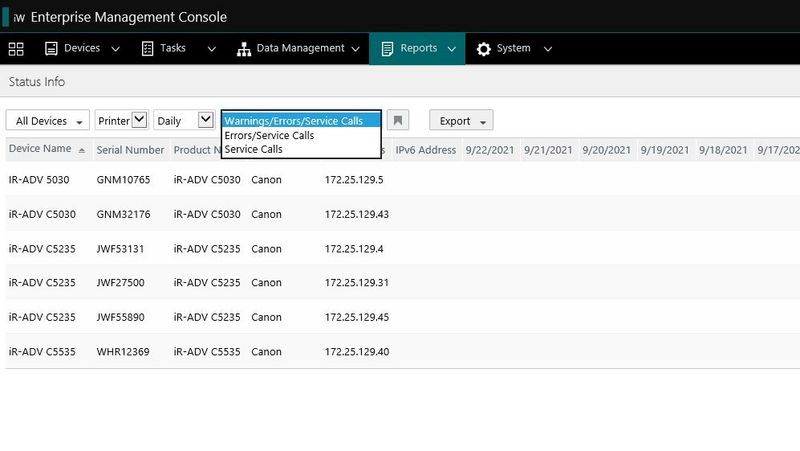Click the 9/21/2021 column header

coord(548,149)
